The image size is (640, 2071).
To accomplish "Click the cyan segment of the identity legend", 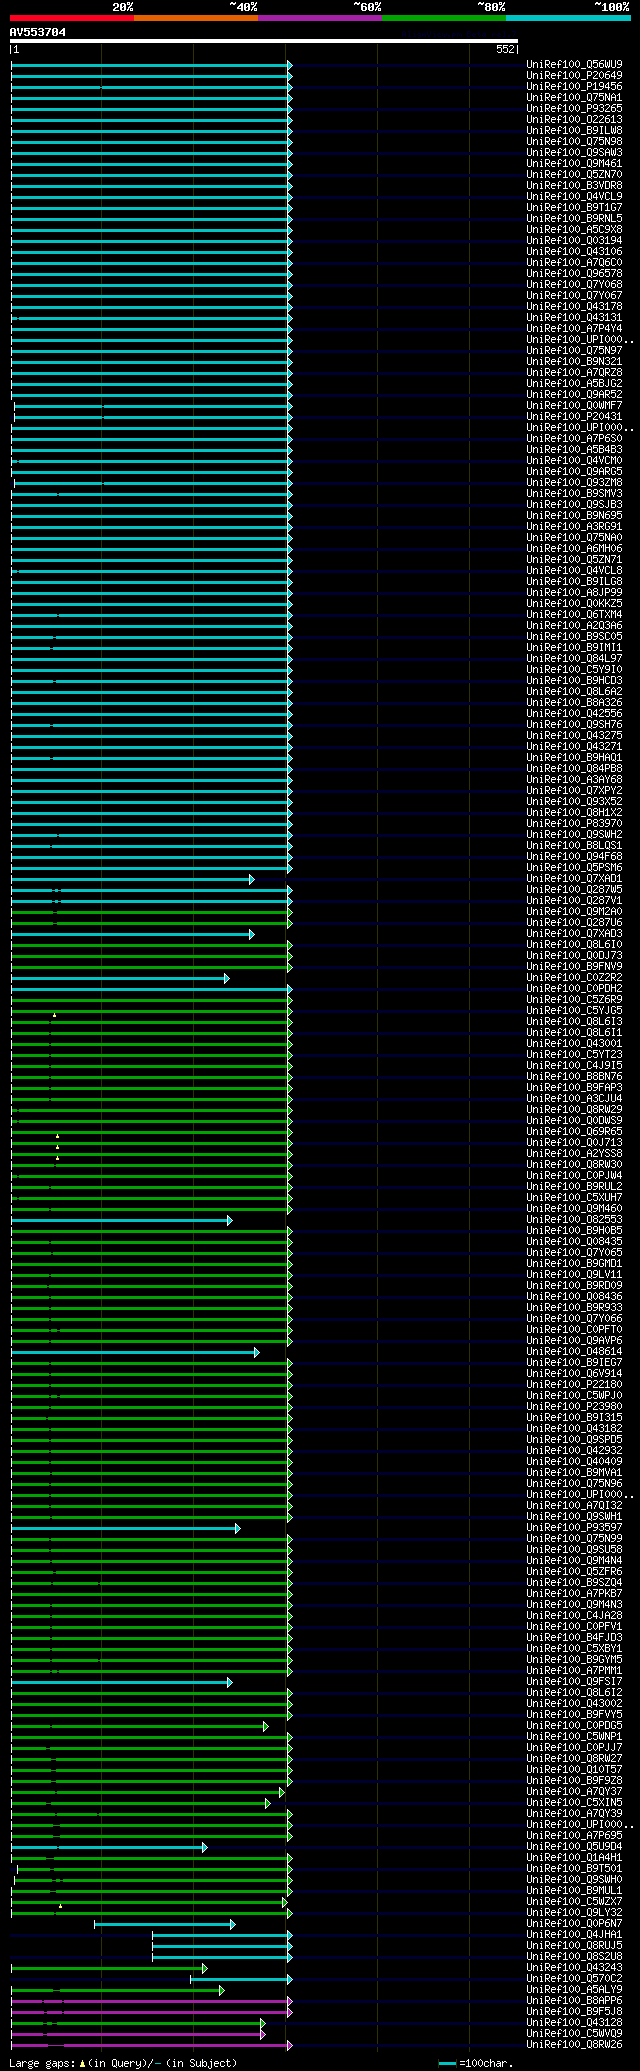I will (568, 17).
